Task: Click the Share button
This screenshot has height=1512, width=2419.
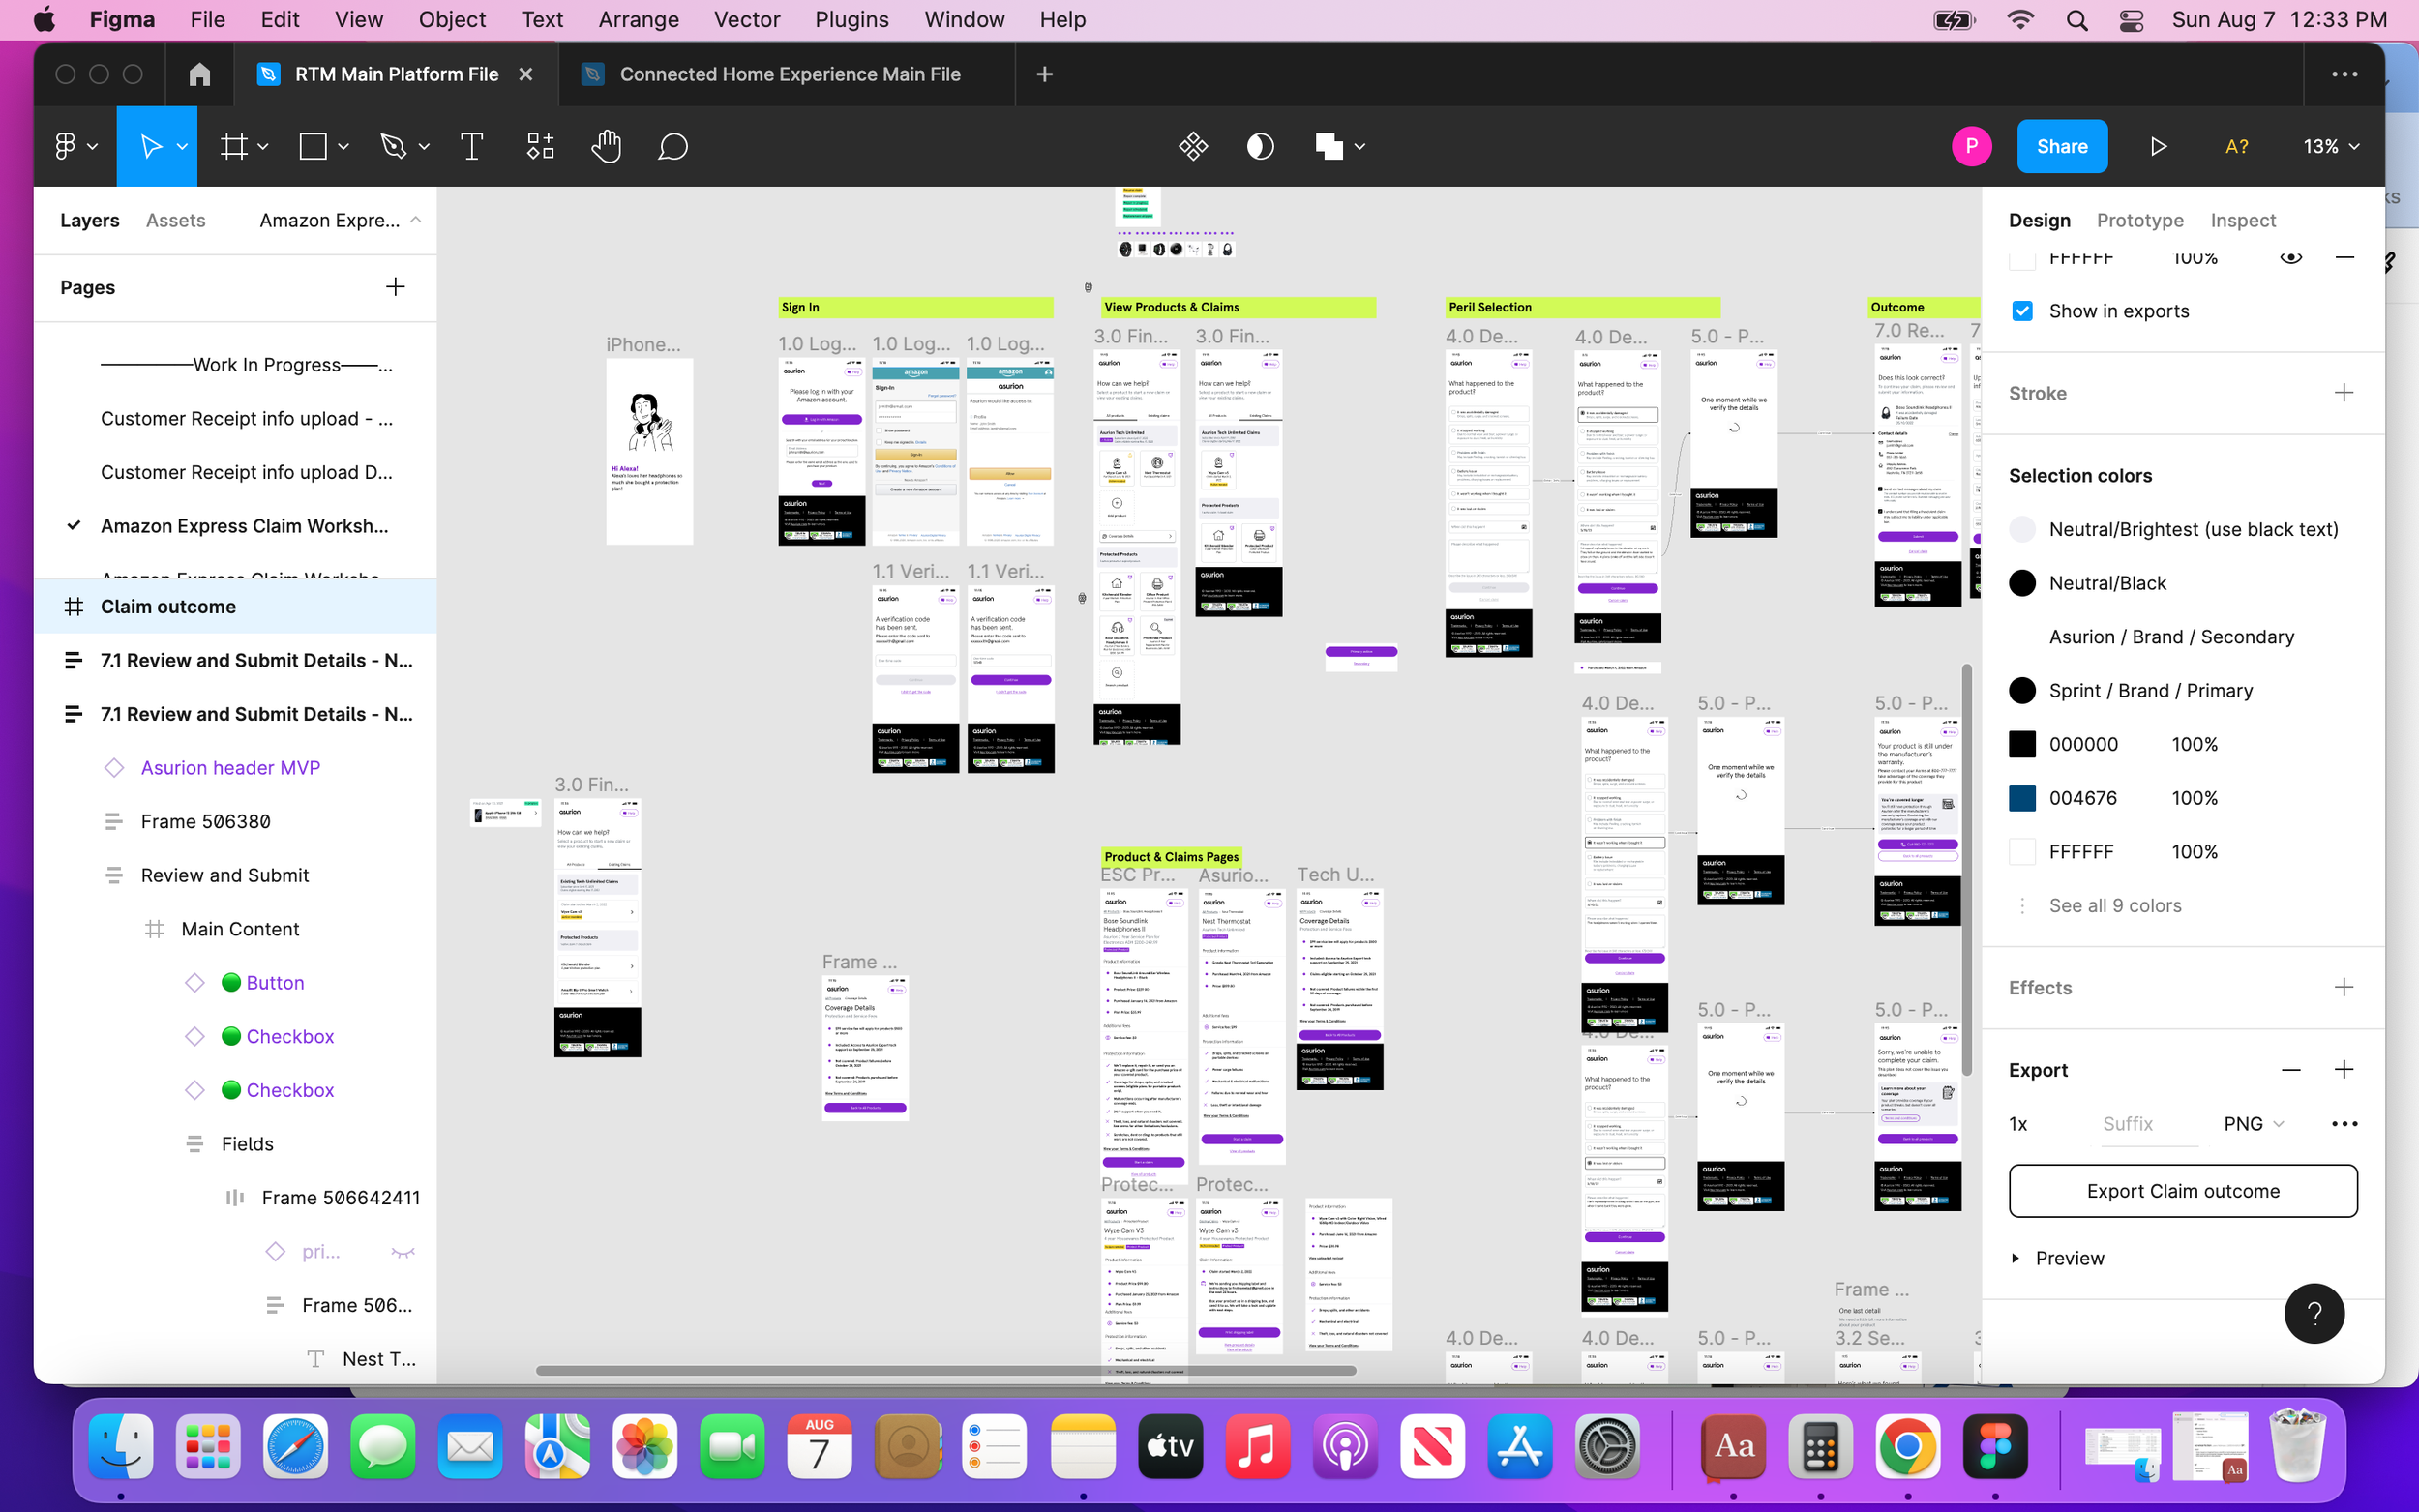Action: pyautogui.click(x=2061, y=147)
